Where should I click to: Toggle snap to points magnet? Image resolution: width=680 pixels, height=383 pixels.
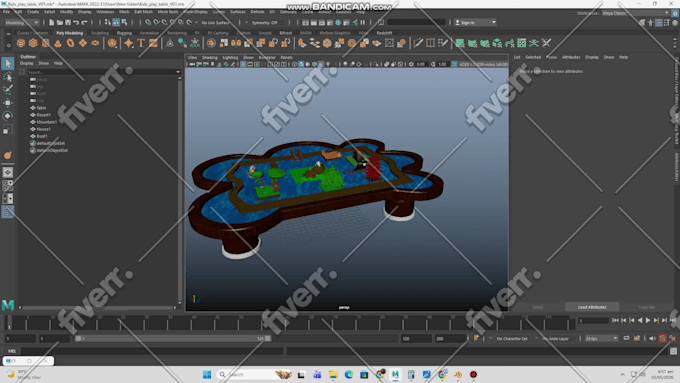point(165,23)
